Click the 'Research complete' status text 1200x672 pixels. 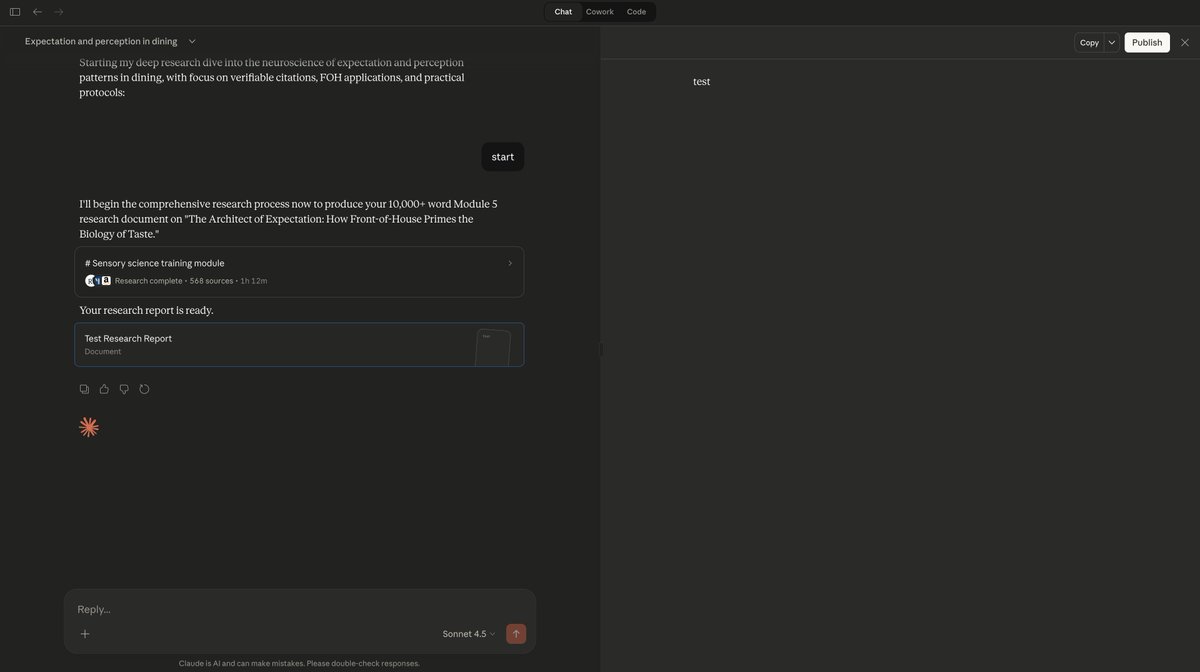click(149, 281)
